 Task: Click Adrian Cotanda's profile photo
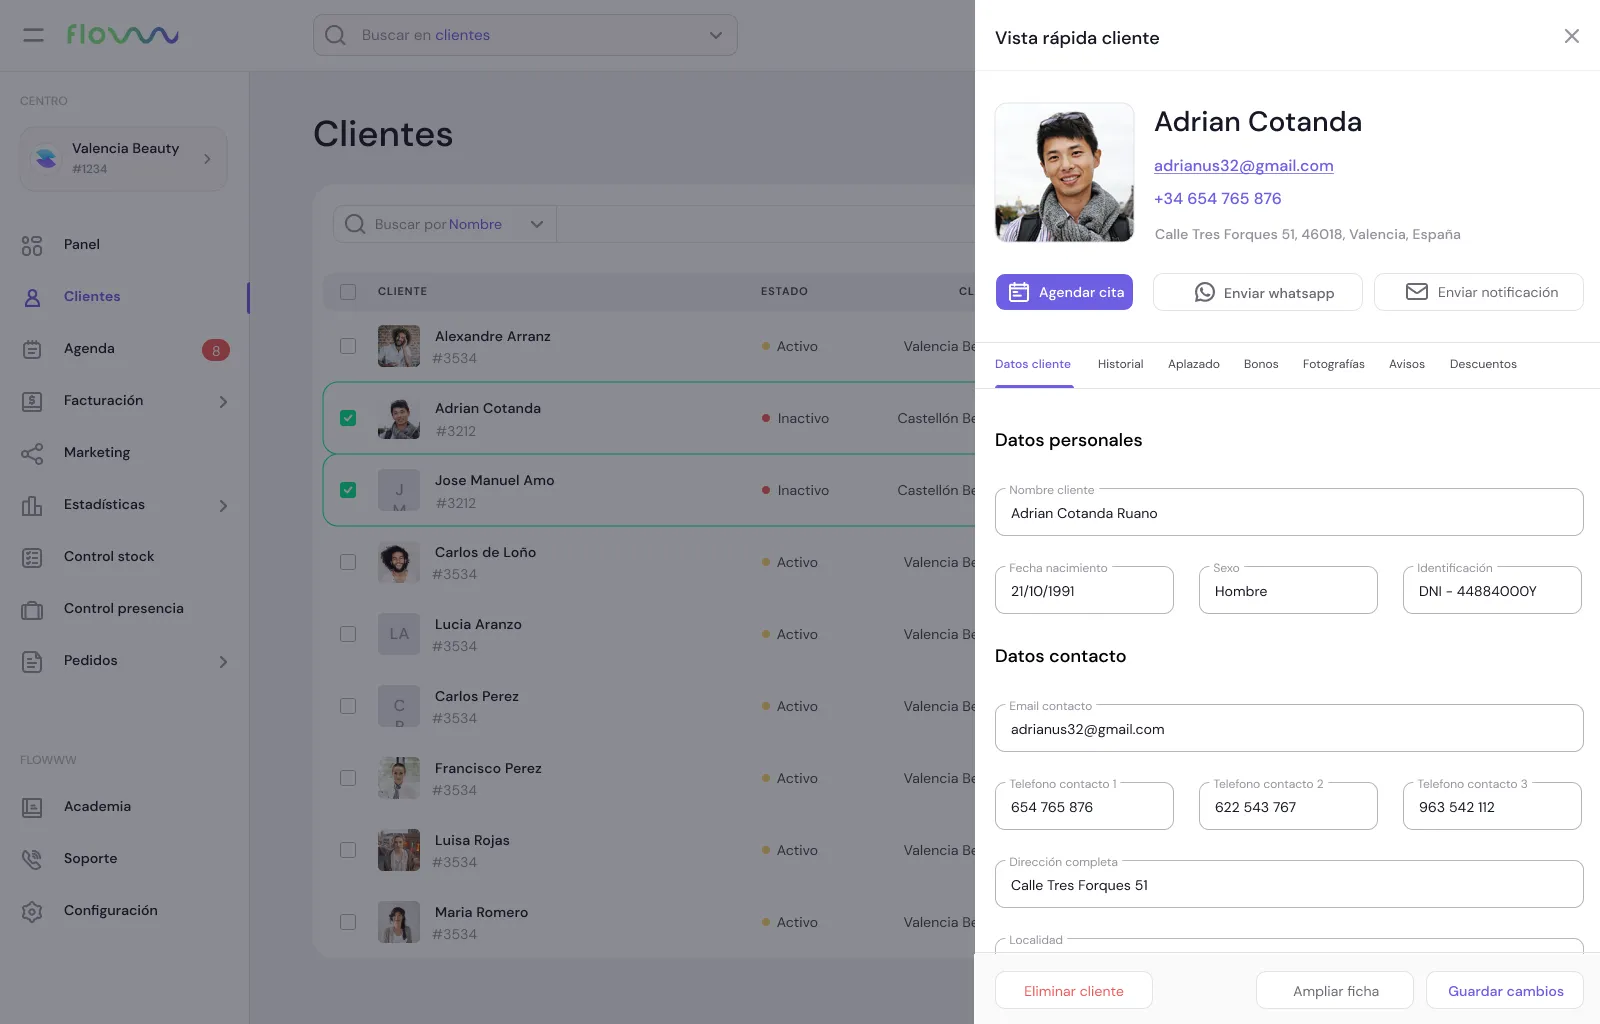(x=1064, y=173)
